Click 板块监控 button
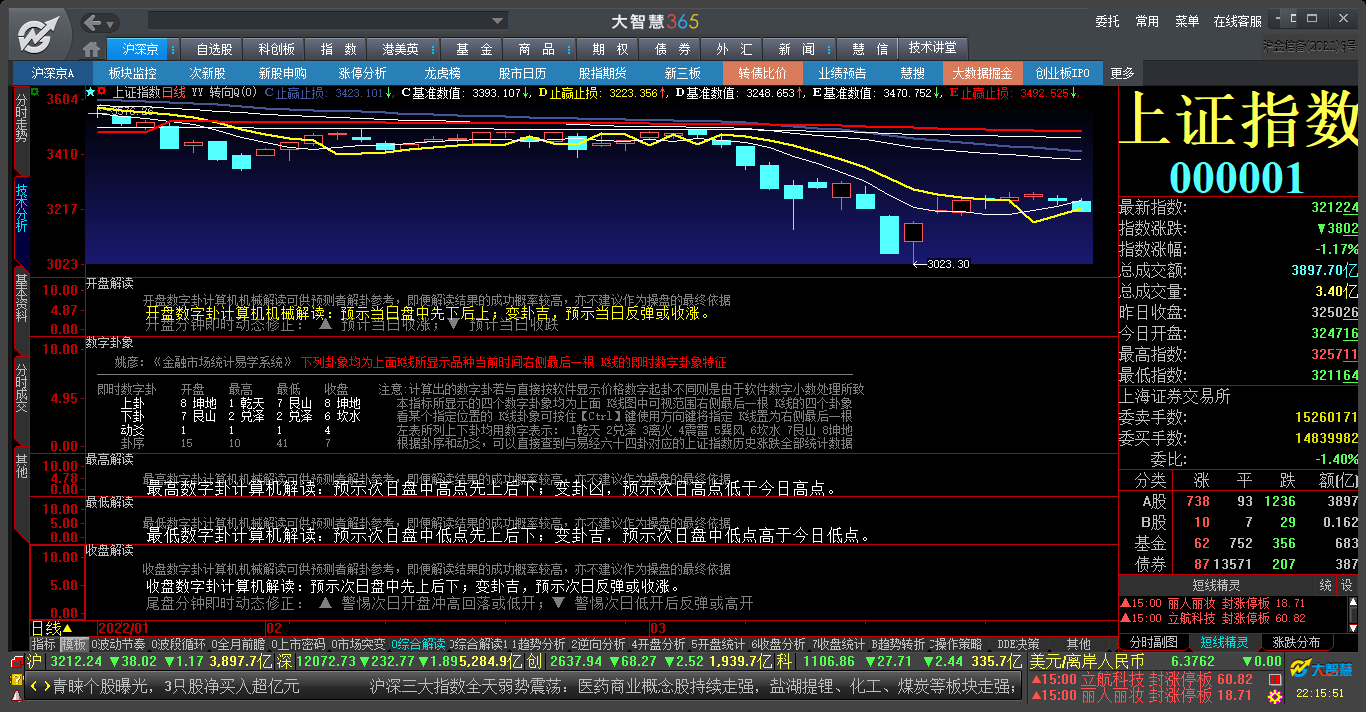 (132, 73)
